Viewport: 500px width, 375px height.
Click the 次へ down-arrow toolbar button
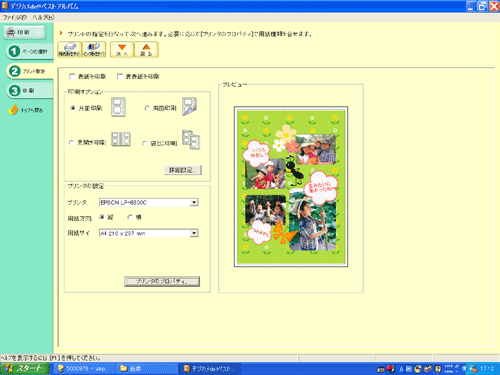click(x=122, y=49)
